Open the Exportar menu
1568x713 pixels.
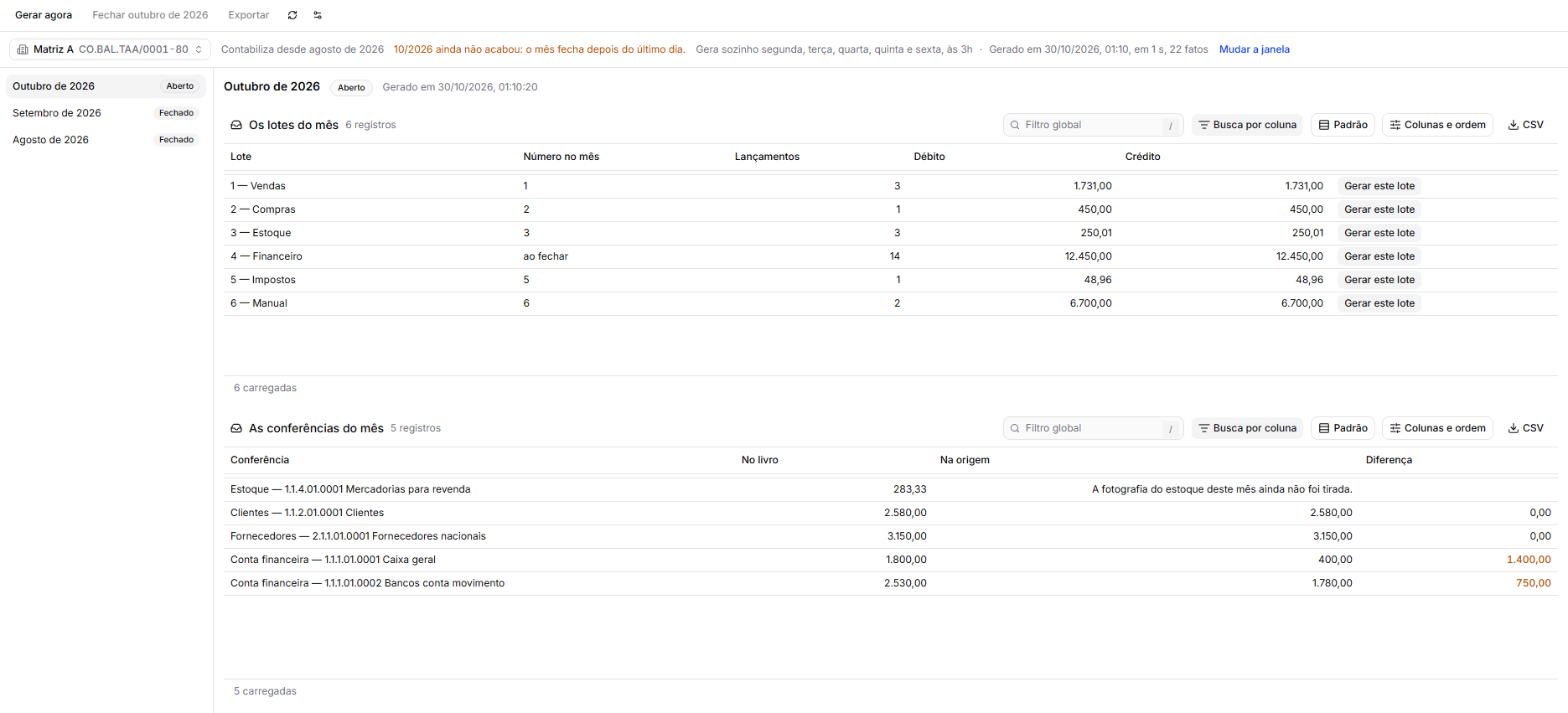[249, 16]
